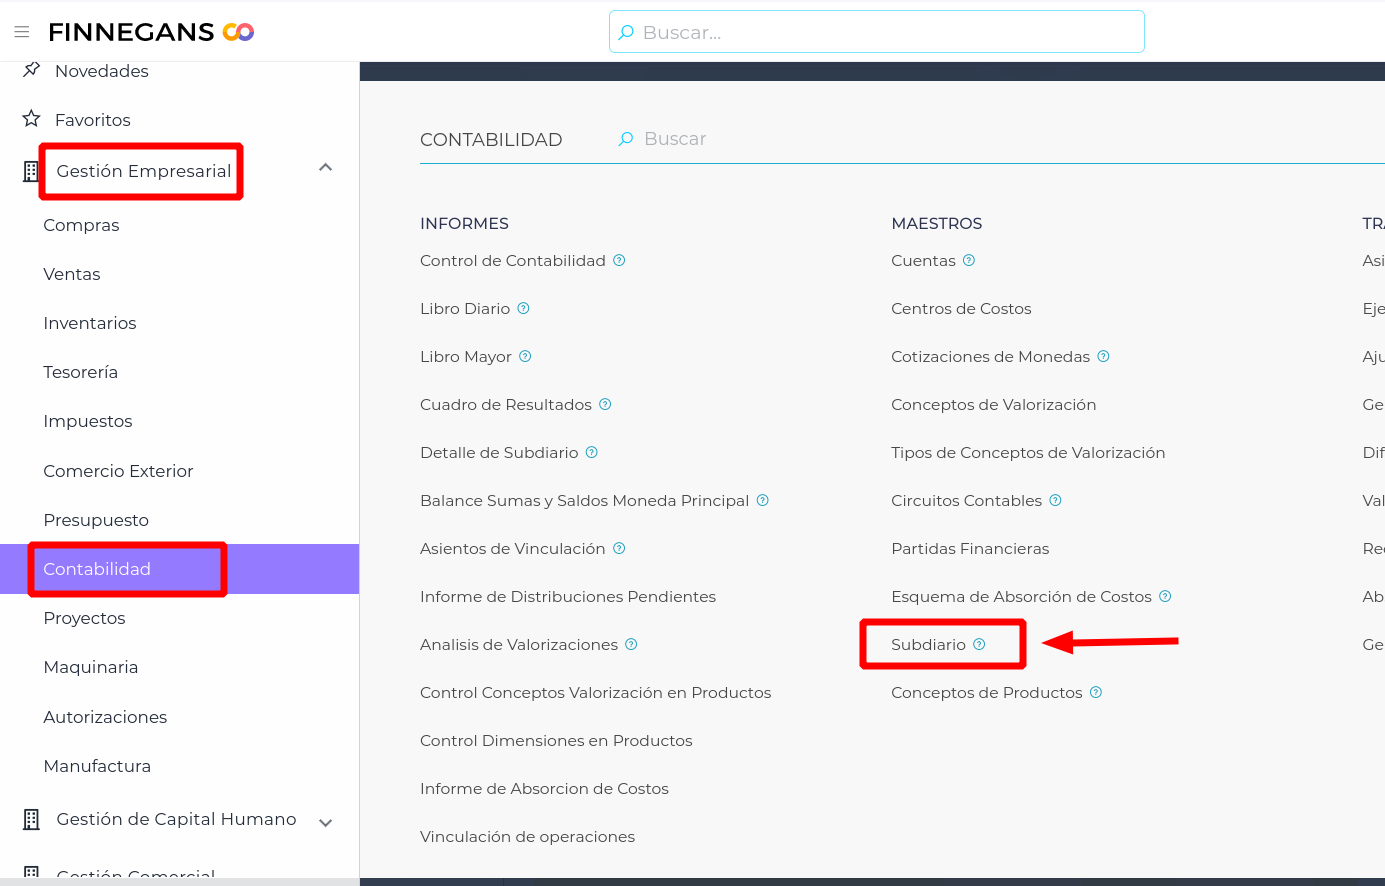1385x886 pixels.
Task: Click help icon next to Cotizaciones de Monedas
Action: pyautogui.click(x=1103, y=356)
